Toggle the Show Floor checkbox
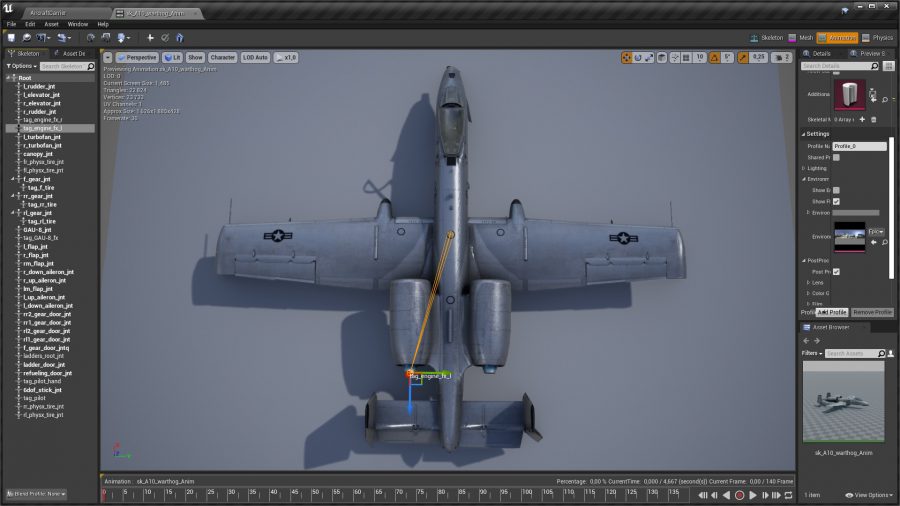 coord(836,201)
